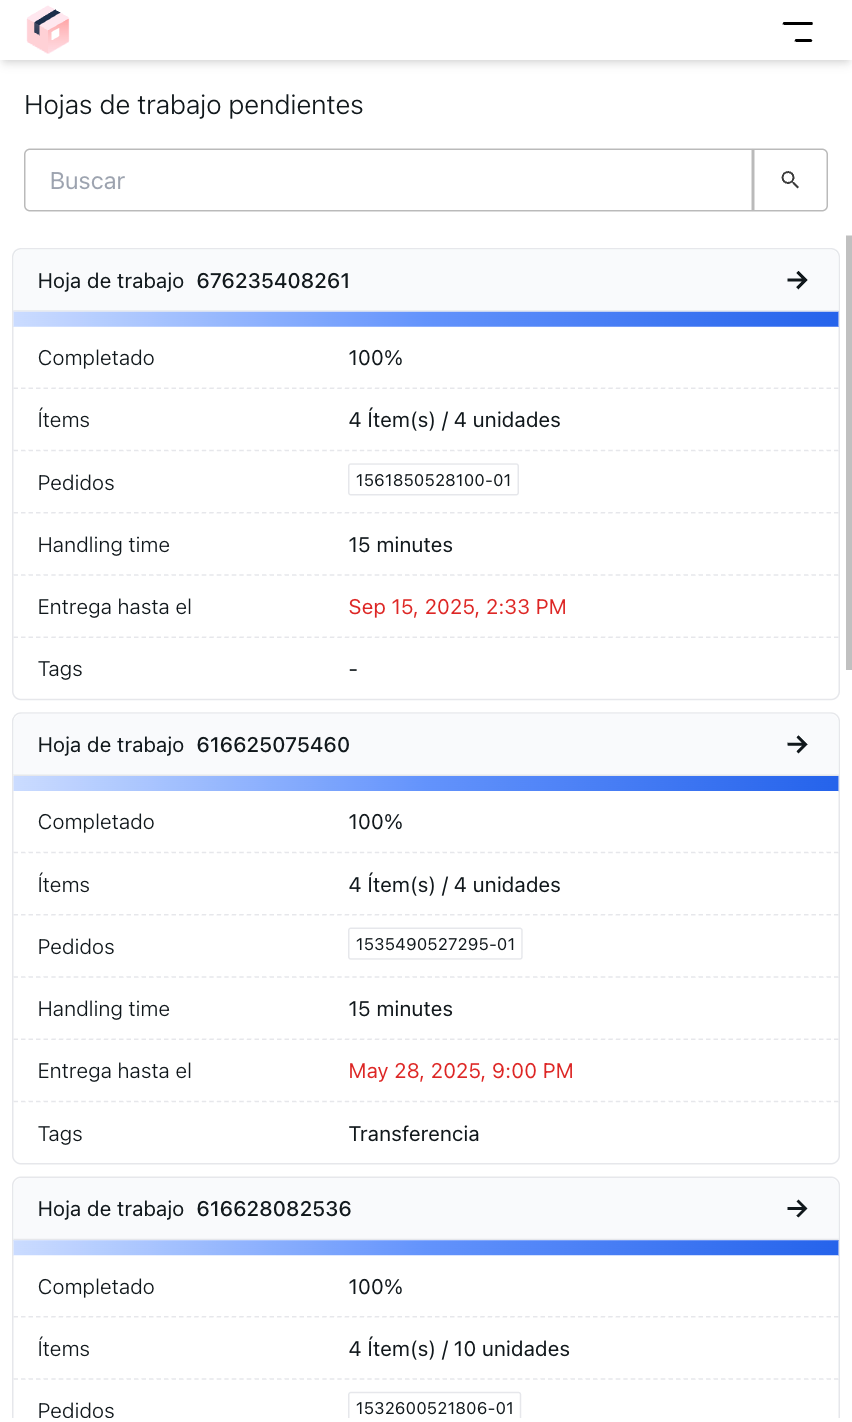Open worksheet 616628082536 via its arrow icon
This screenshot has height=1422, width=852.
796,1208
